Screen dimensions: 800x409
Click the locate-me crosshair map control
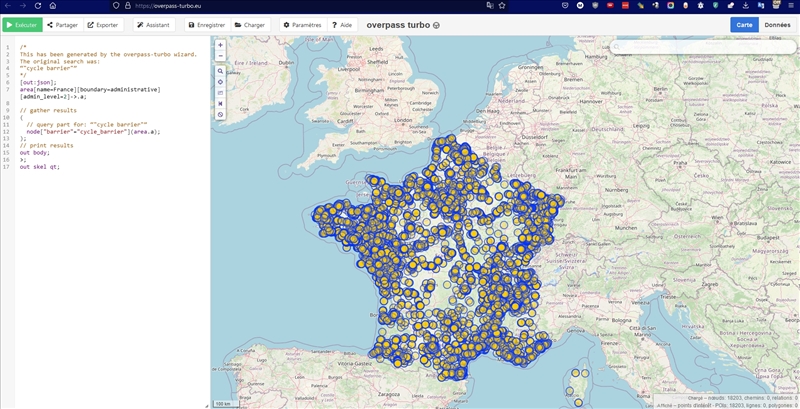point(220,82)
